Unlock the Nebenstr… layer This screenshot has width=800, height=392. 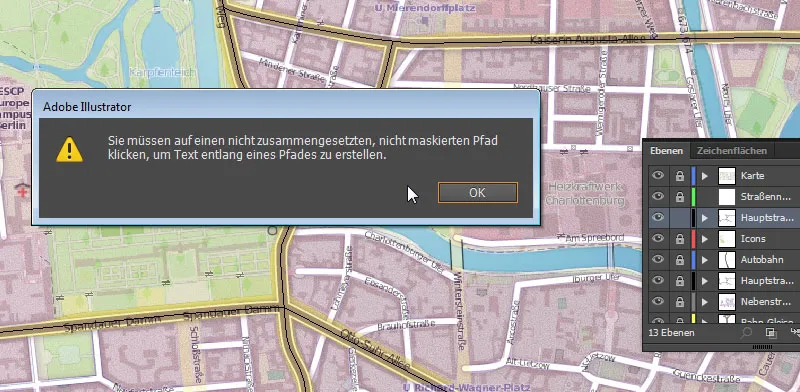[x=680, y=302]
